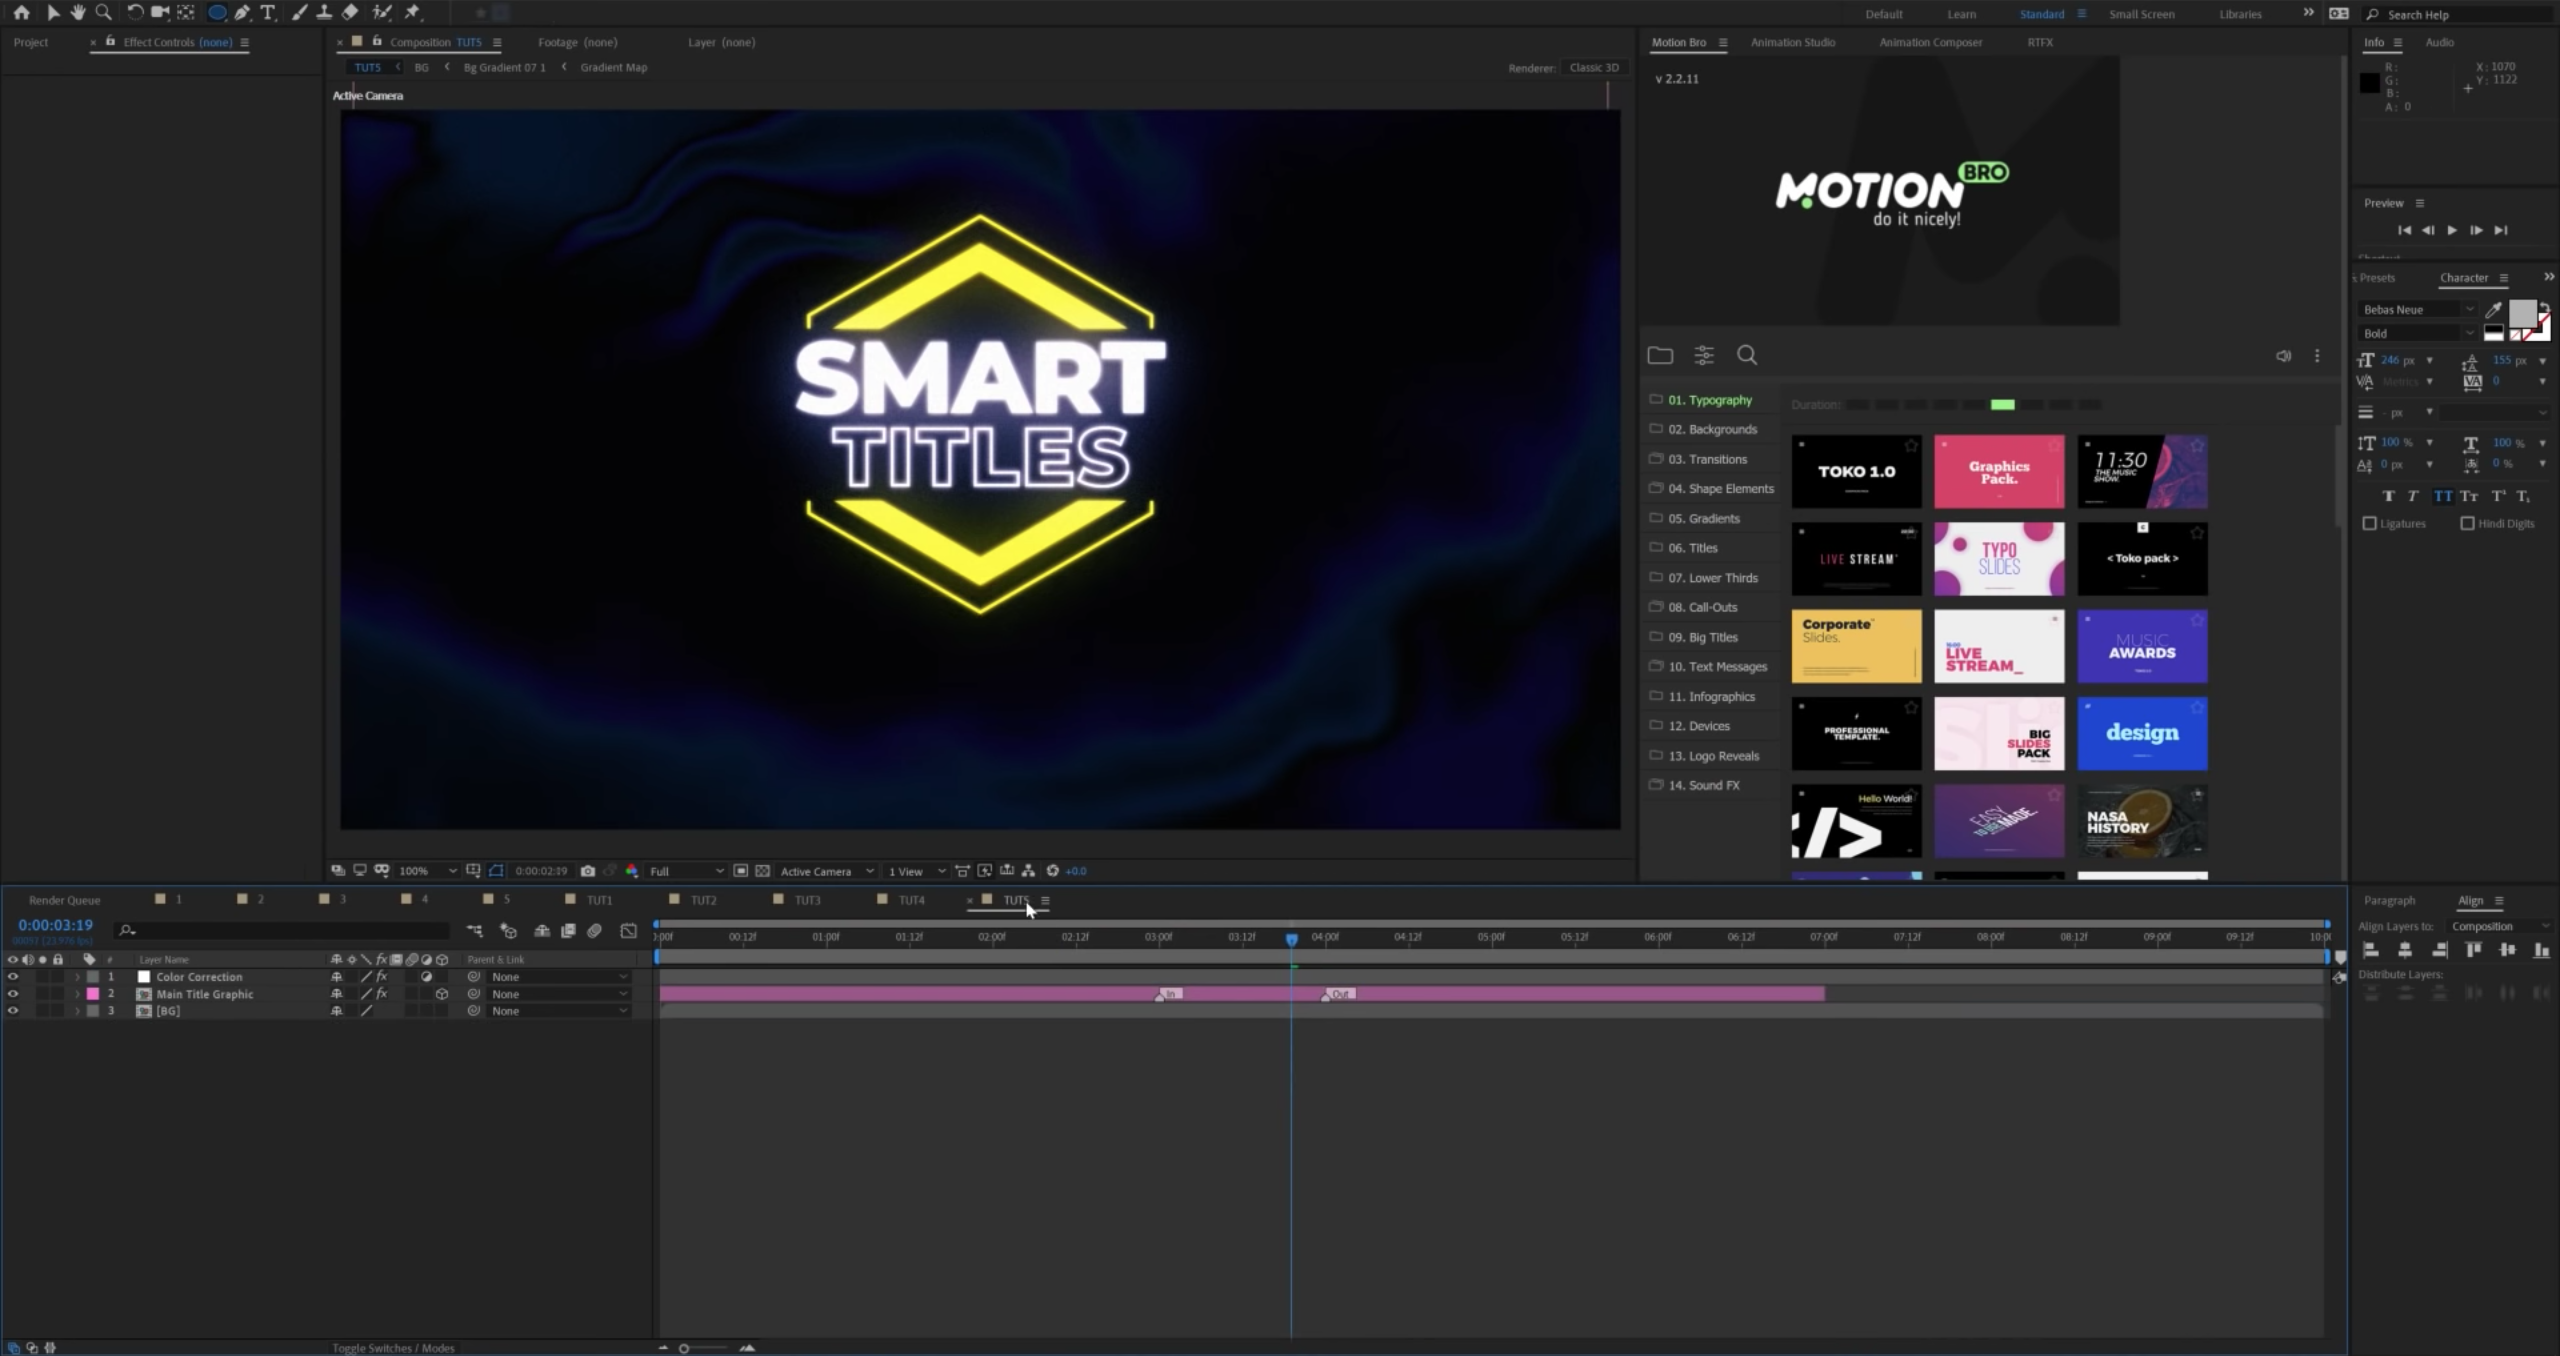Toggle Transparency Grid button
Screen dimensions: 2560x1356
pos(762,871)
